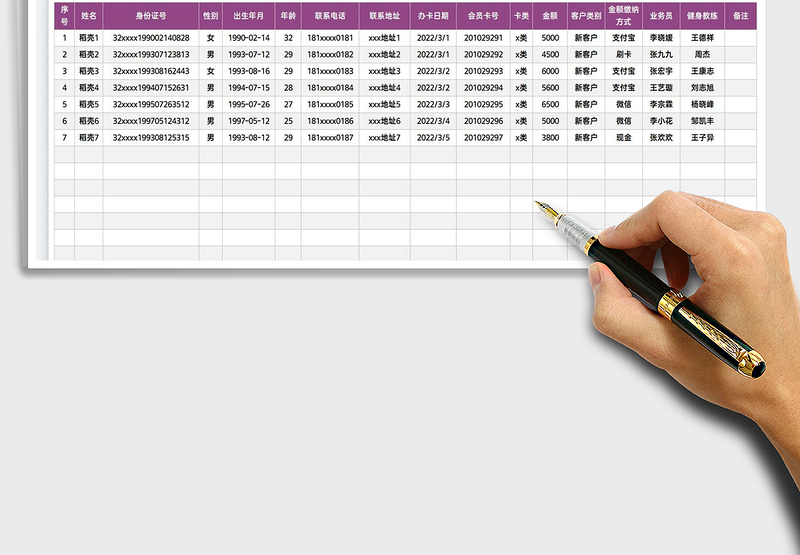Click member card number 201029296

pos(483,121)
